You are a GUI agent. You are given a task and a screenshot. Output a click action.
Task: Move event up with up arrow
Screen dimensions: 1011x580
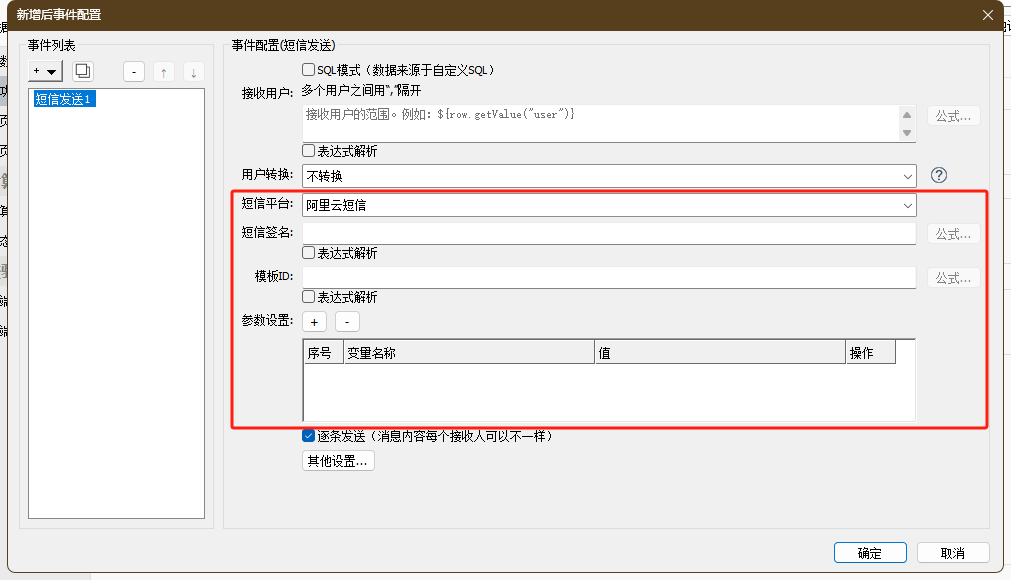164,71
